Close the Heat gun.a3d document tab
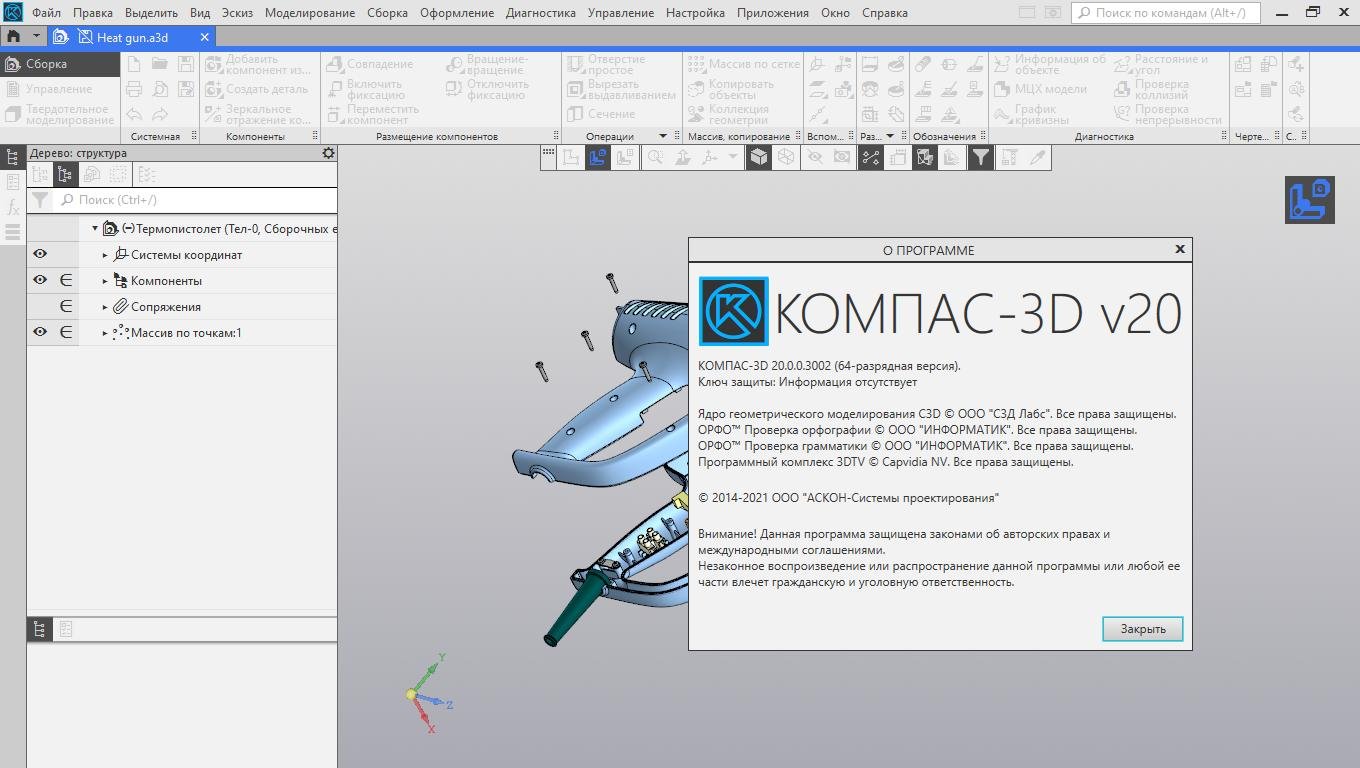1360x768 pixels. pyautogui.click(x=205, y=37)
